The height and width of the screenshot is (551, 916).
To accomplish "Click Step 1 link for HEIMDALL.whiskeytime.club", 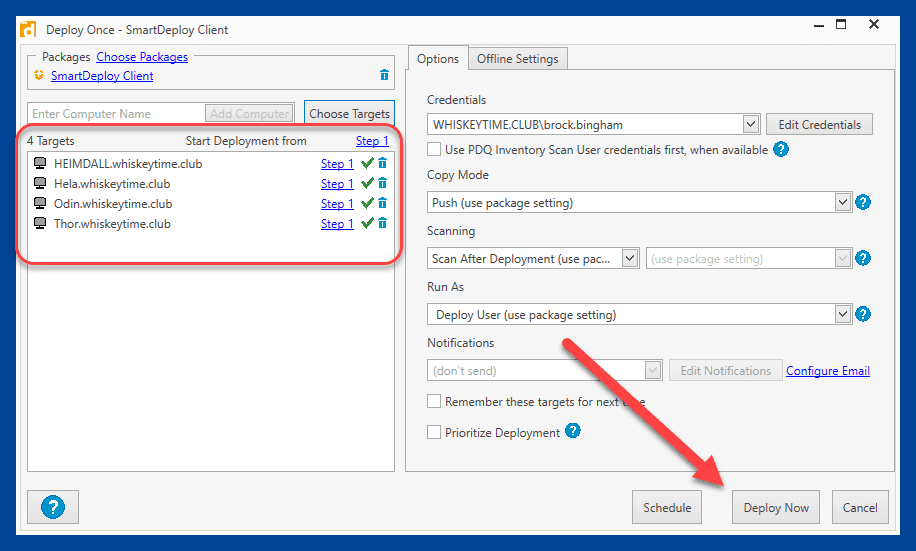I will [337, 164].
